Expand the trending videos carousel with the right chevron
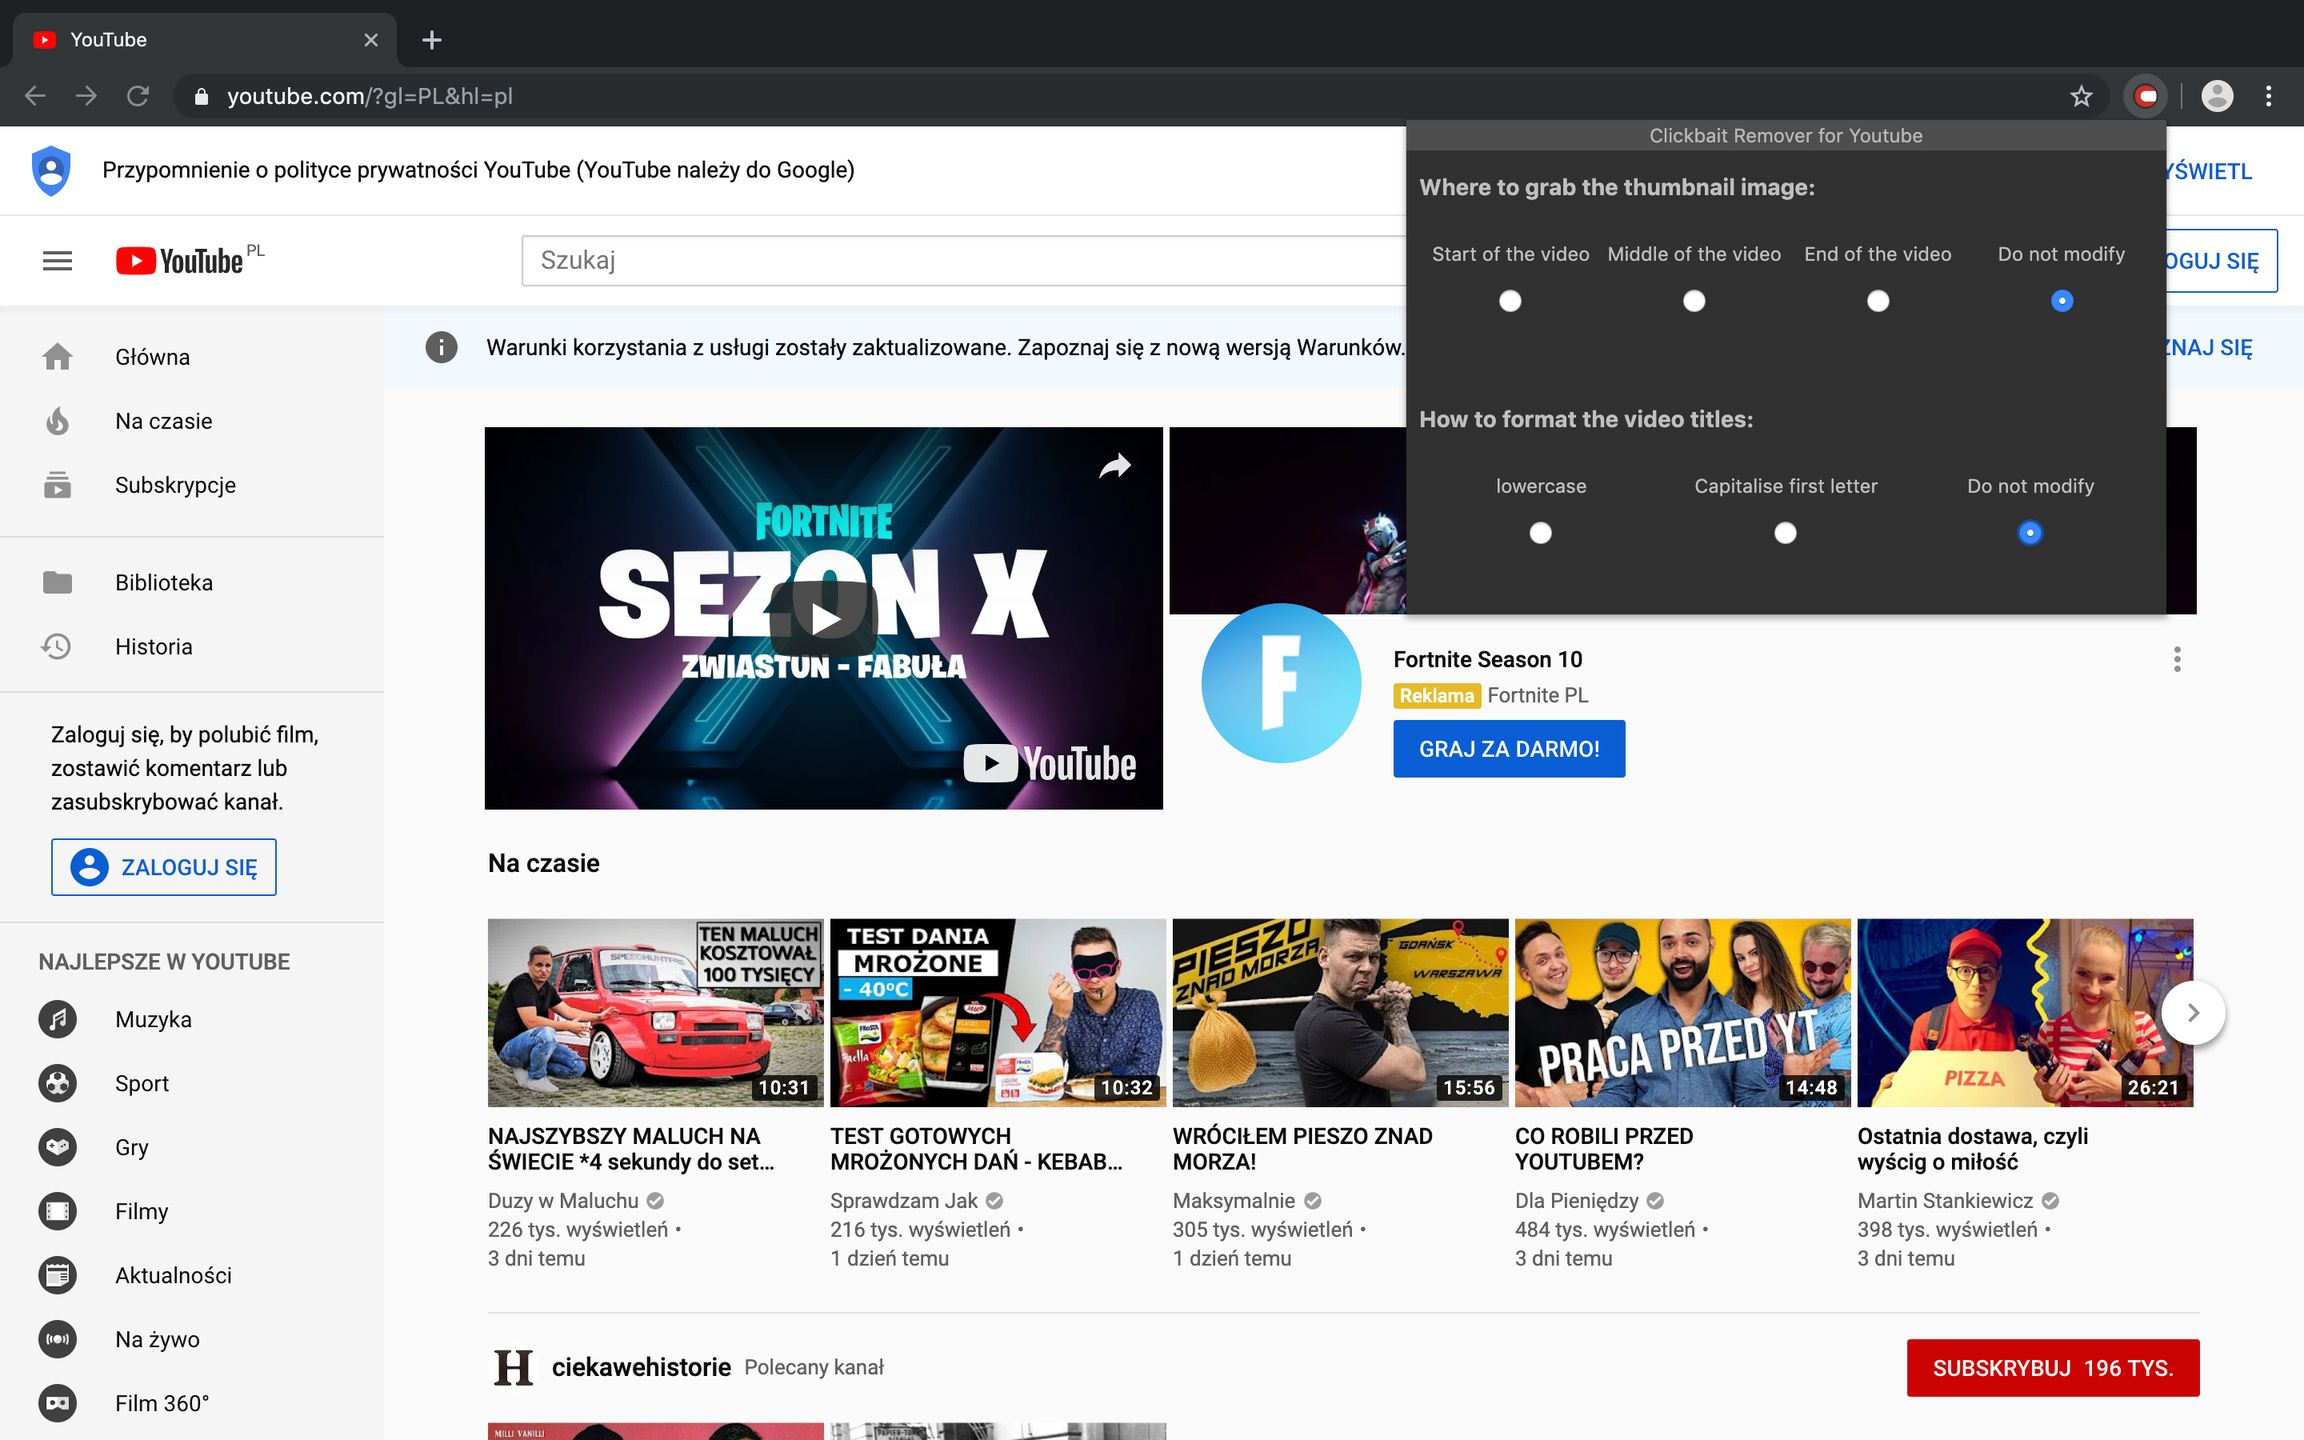Viewport: 2304px width, 1440px height. [2192, 1012]
